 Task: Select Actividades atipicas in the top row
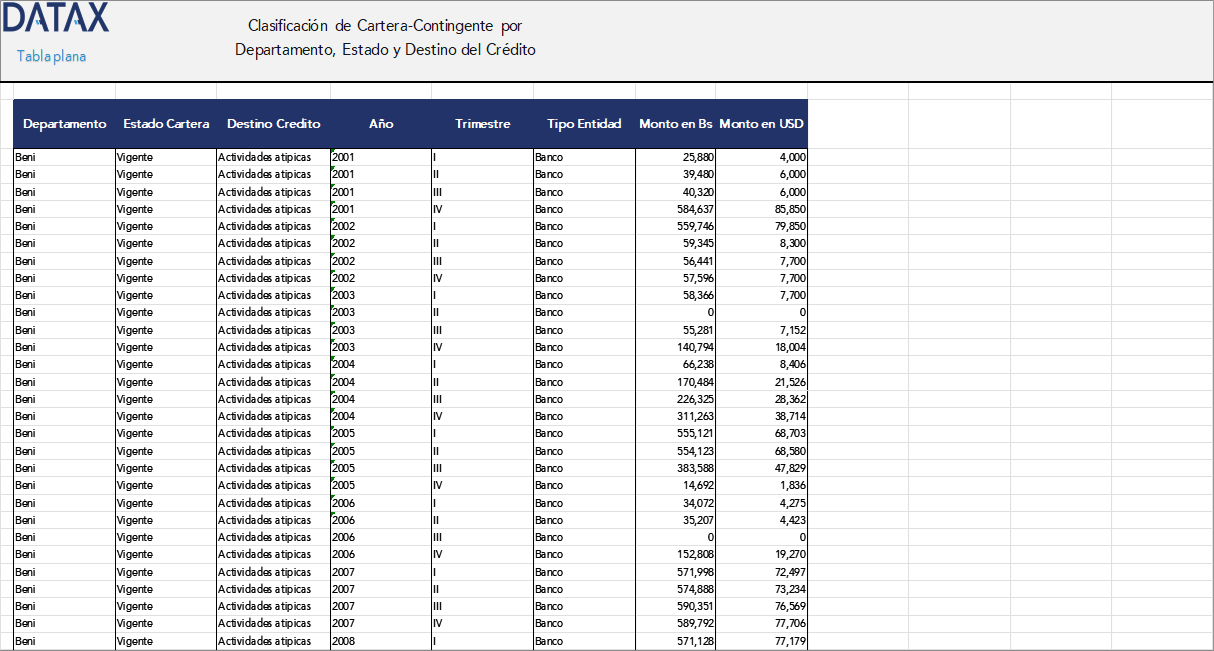point(265,157)
